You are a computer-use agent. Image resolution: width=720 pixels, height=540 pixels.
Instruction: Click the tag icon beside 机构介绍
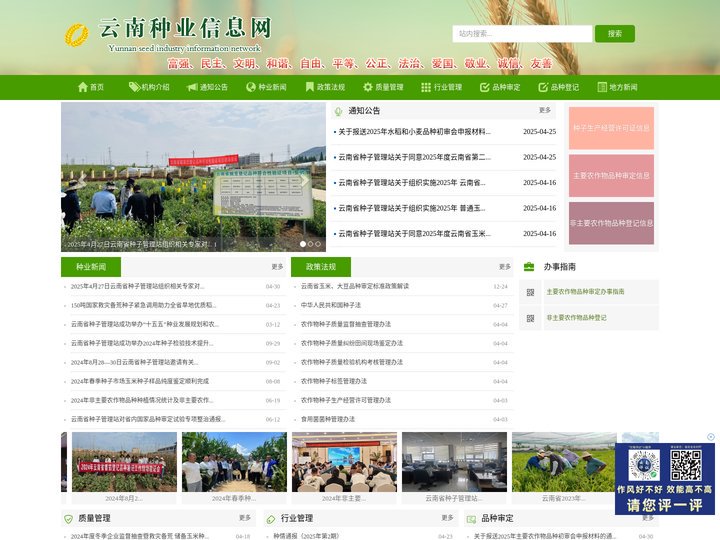pyautogui.click(x=134, y=87)
